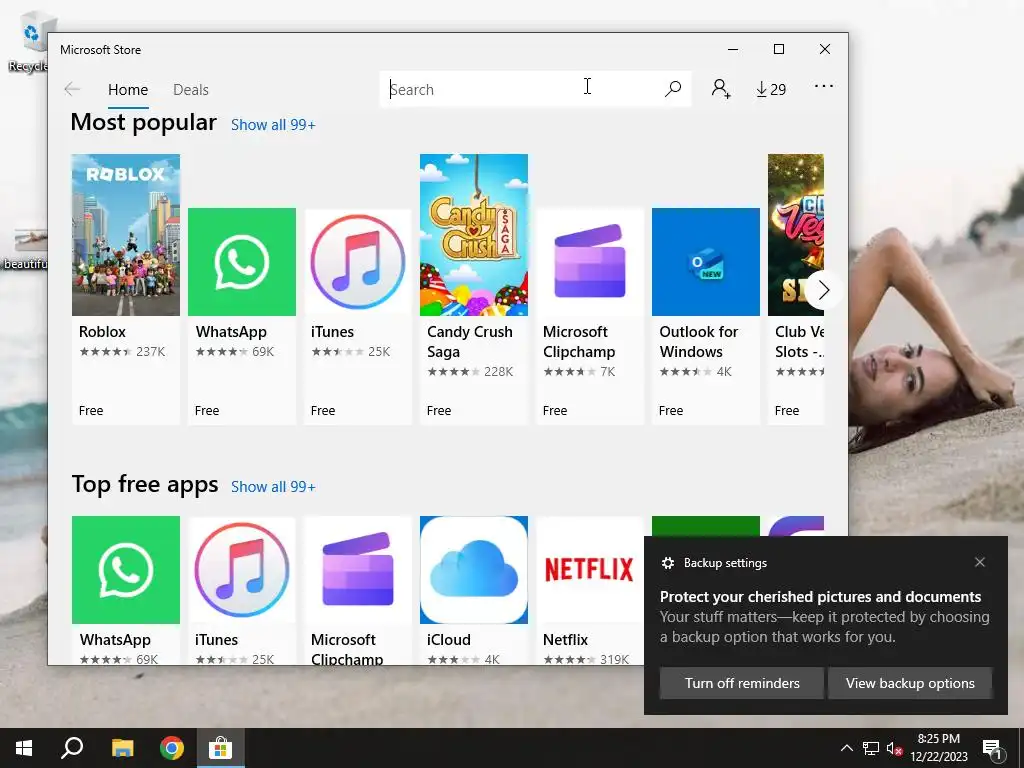The image size is (1024, 768).
Task: Launch Google Chrome from taskbar
Action: [x=172, y=748]
